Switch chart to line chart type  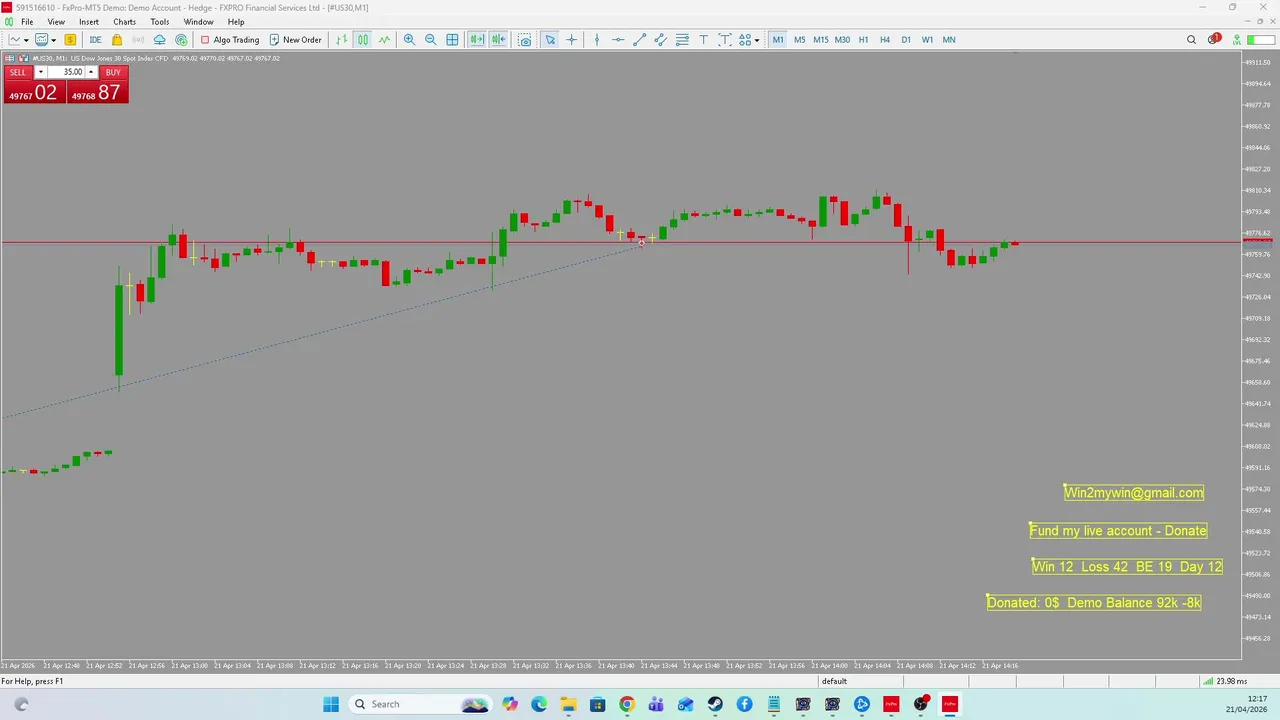point(384,40)
